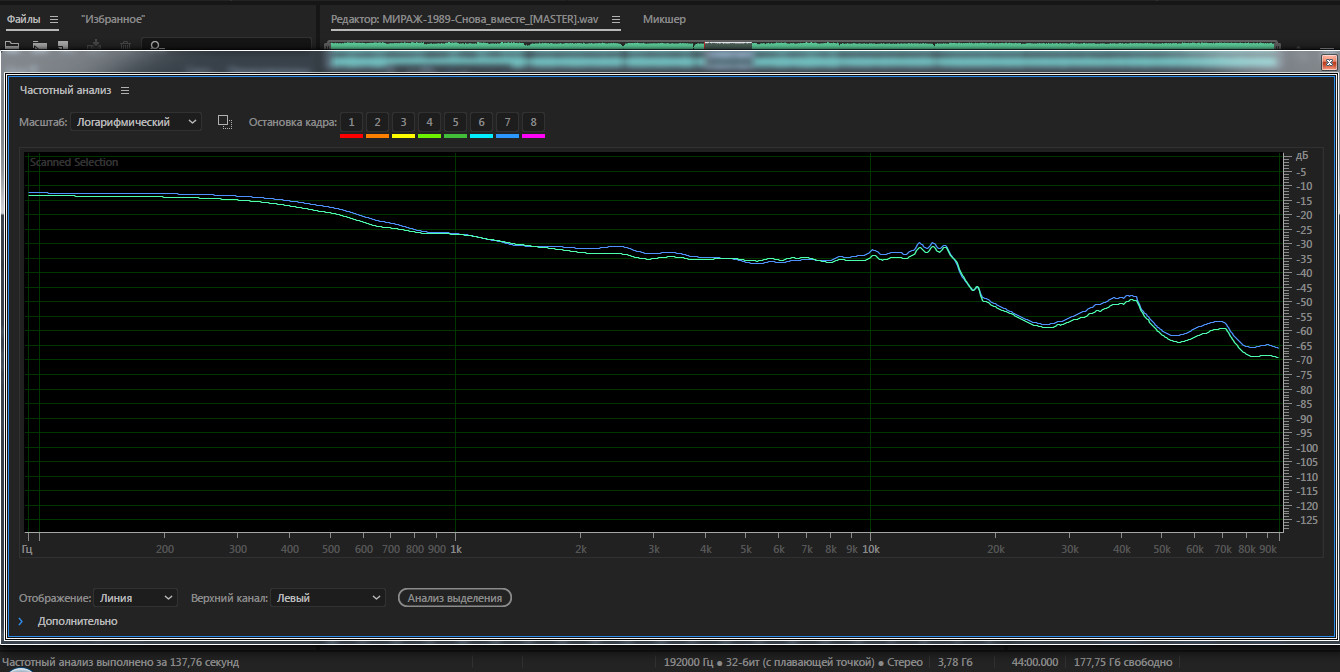1340x672 pixels.
Task: Open the Верхний канал dropdown set to Левый
Action: [328, 598]
